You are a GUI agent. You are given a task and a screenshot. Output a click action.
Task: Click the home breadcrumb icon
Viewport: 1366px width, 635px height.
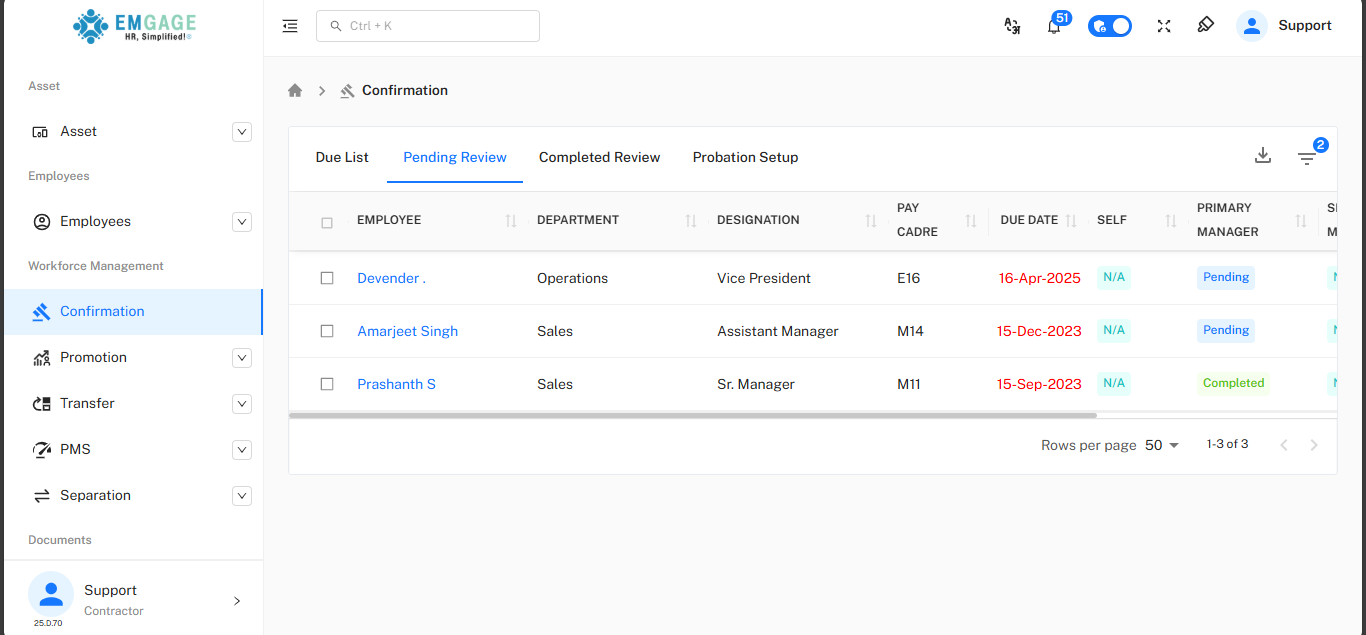pyautogui.click(x=295, y=90)
